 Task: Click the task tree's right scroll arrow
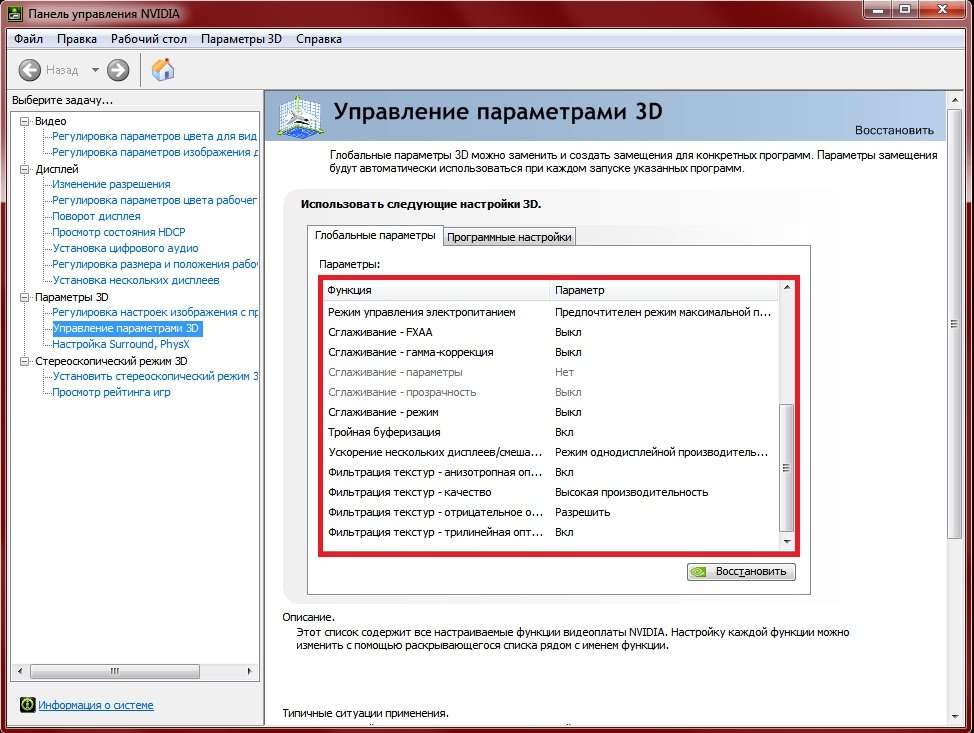pos(250,672)
